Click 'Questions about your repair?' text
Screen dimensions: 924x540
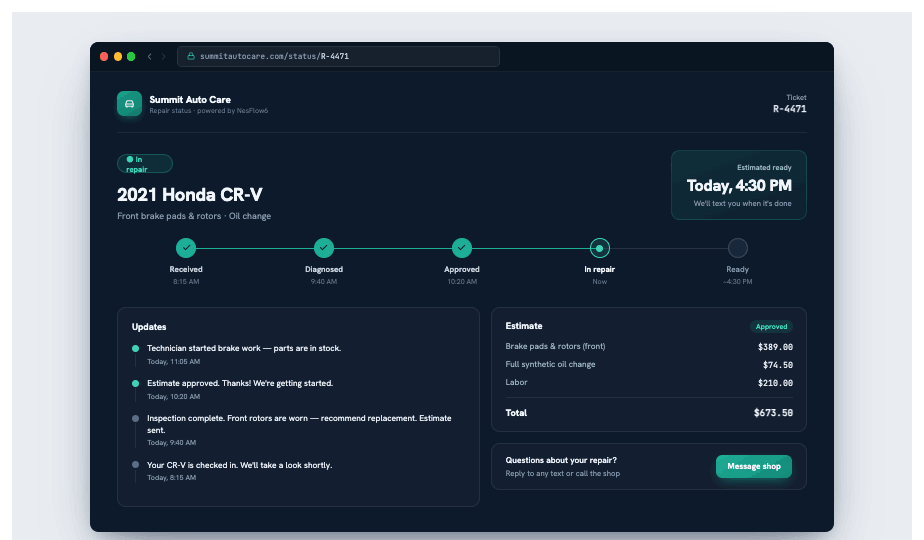pos(561,460)
